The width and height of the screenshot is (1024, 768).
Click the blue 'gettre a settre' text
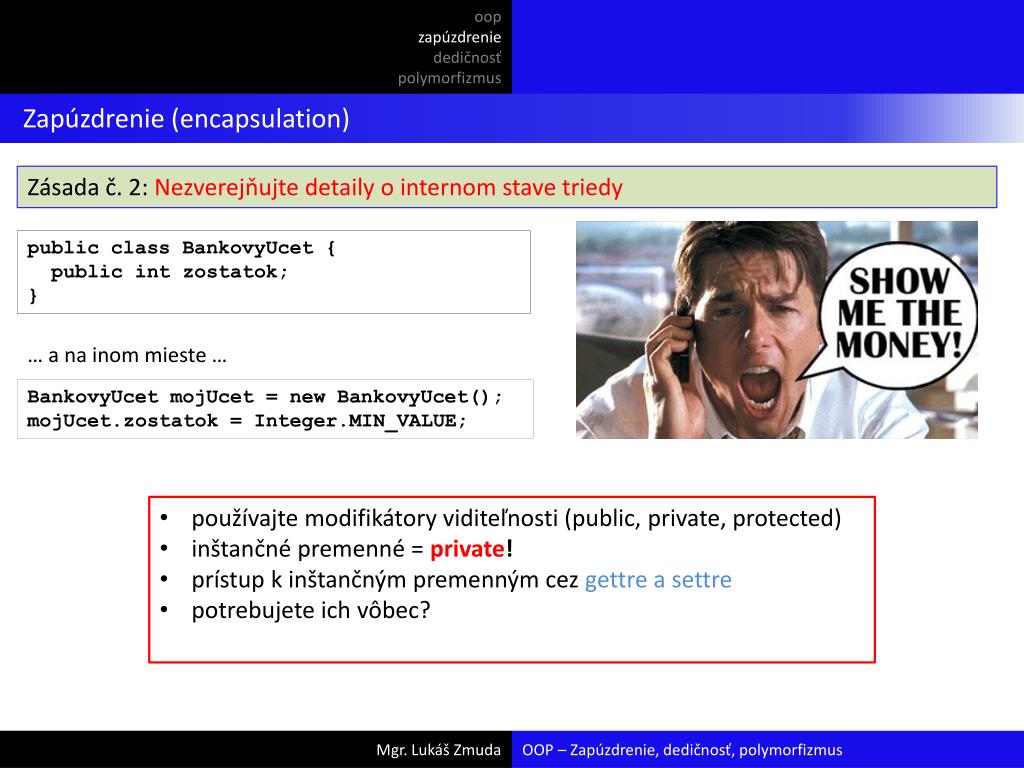click(x=658, y=580)
